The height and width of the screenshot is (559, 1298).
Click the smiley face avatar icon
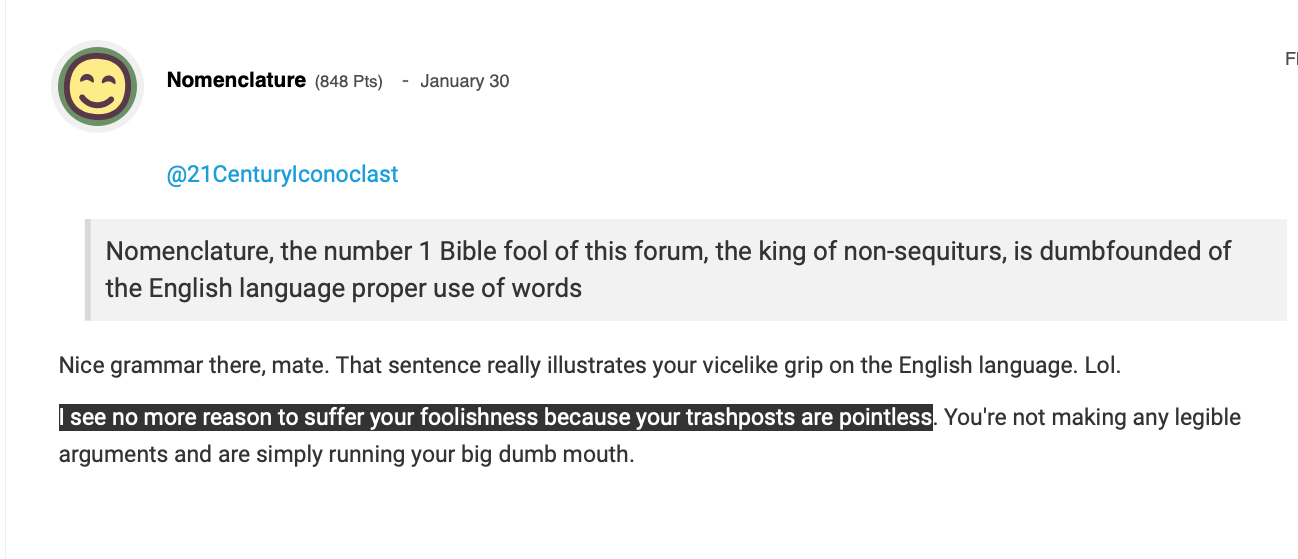pos(97,87)
